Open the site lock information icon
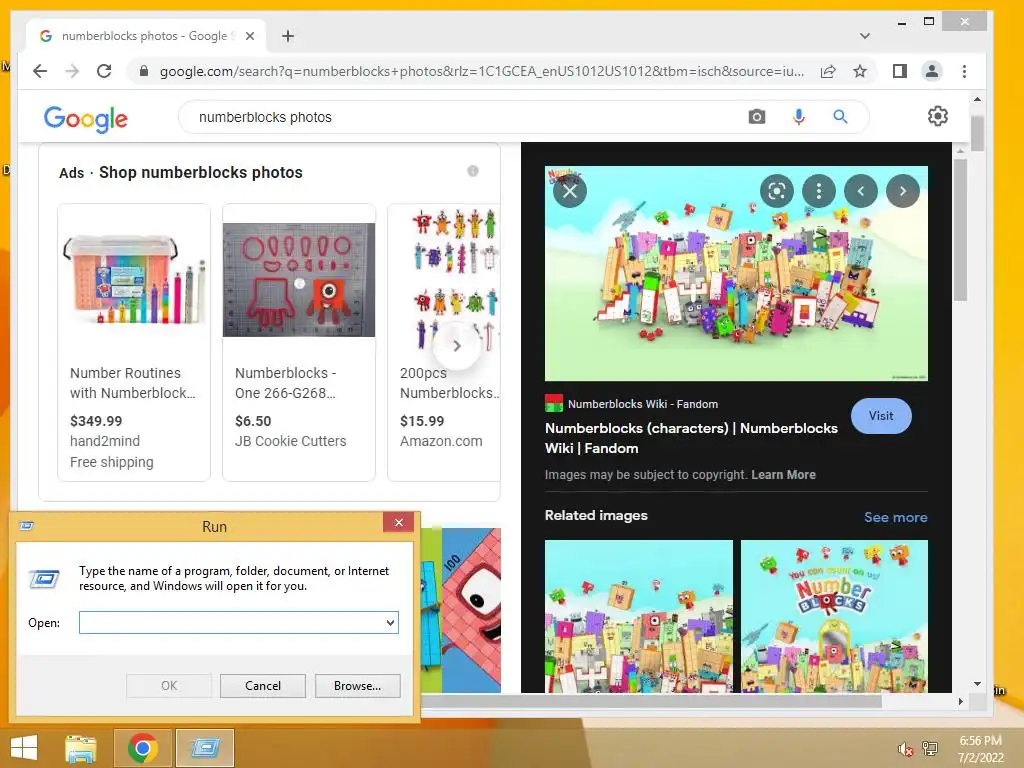This screenshot has width=1024, height=768. (144, 71)
